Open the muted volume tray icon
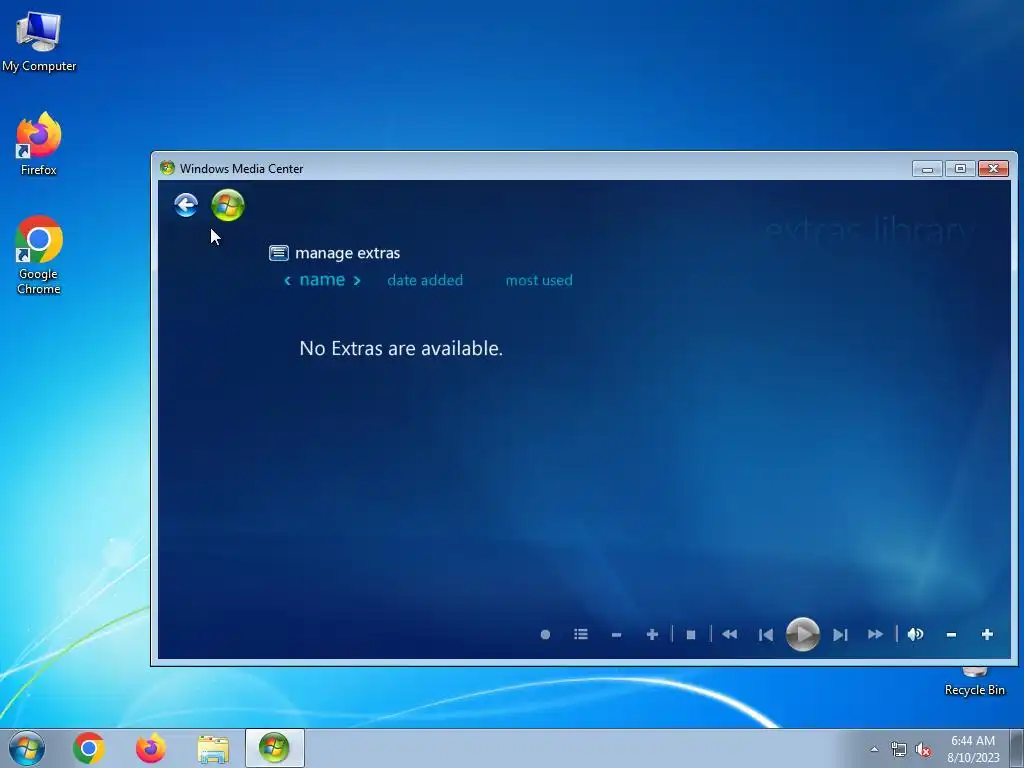This screenshot has width=1024, height=768. click(x=923, y=750)
